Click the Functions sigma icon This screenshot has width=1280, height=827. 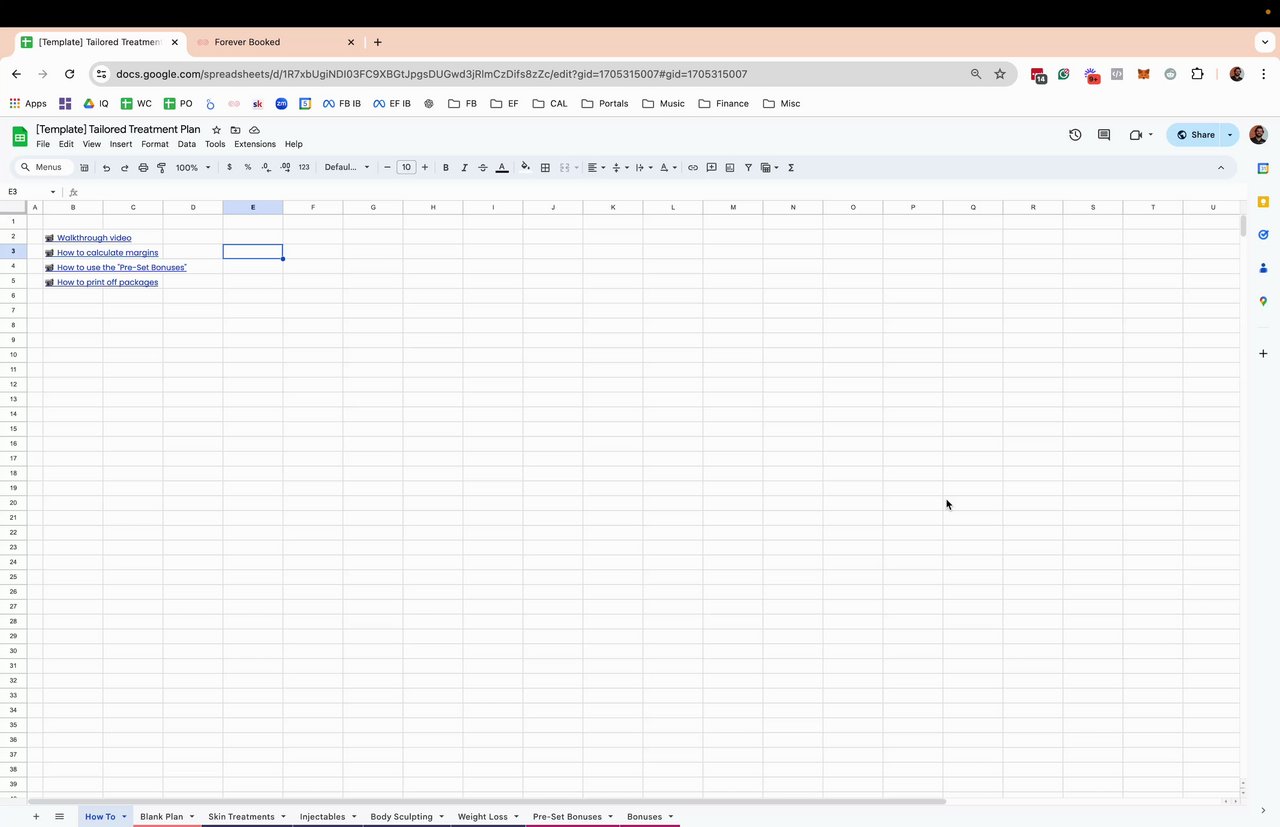(791, 168)
